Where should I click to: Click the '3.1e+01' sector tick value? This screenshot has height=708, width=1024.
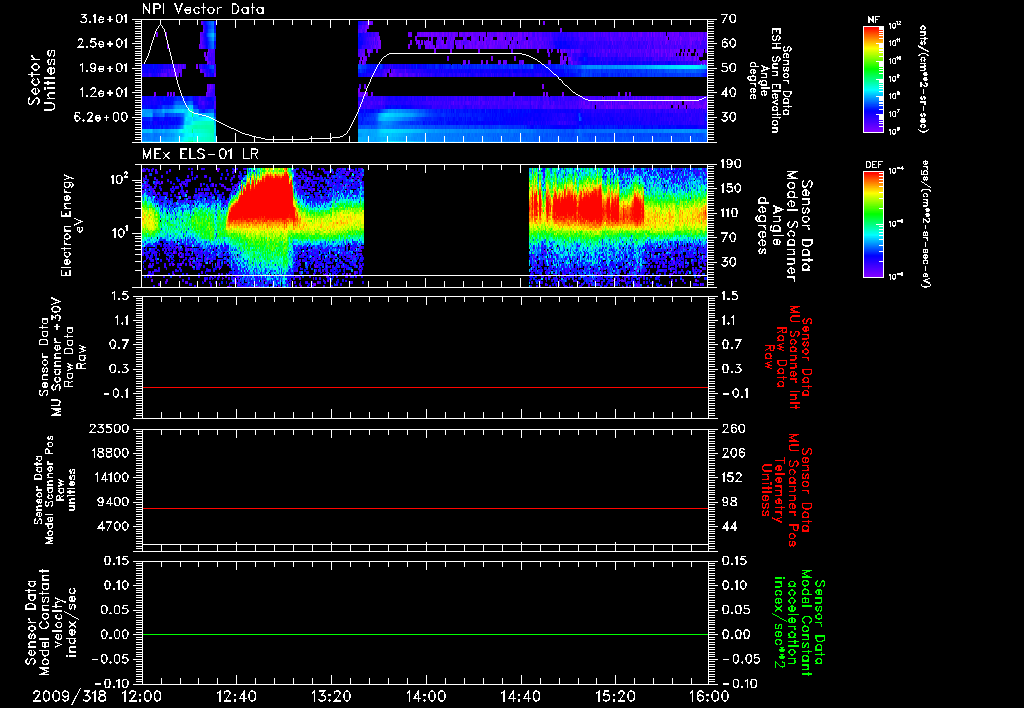point(107,19)
